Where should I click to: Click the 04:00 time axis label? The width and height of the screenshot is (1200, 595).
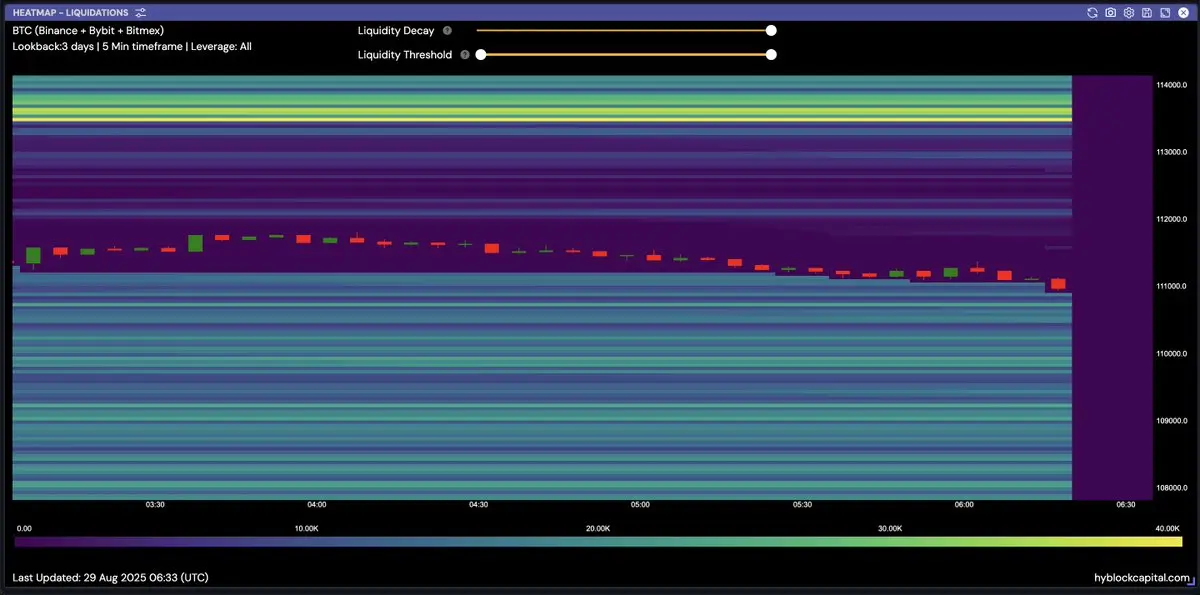point(317,505)
